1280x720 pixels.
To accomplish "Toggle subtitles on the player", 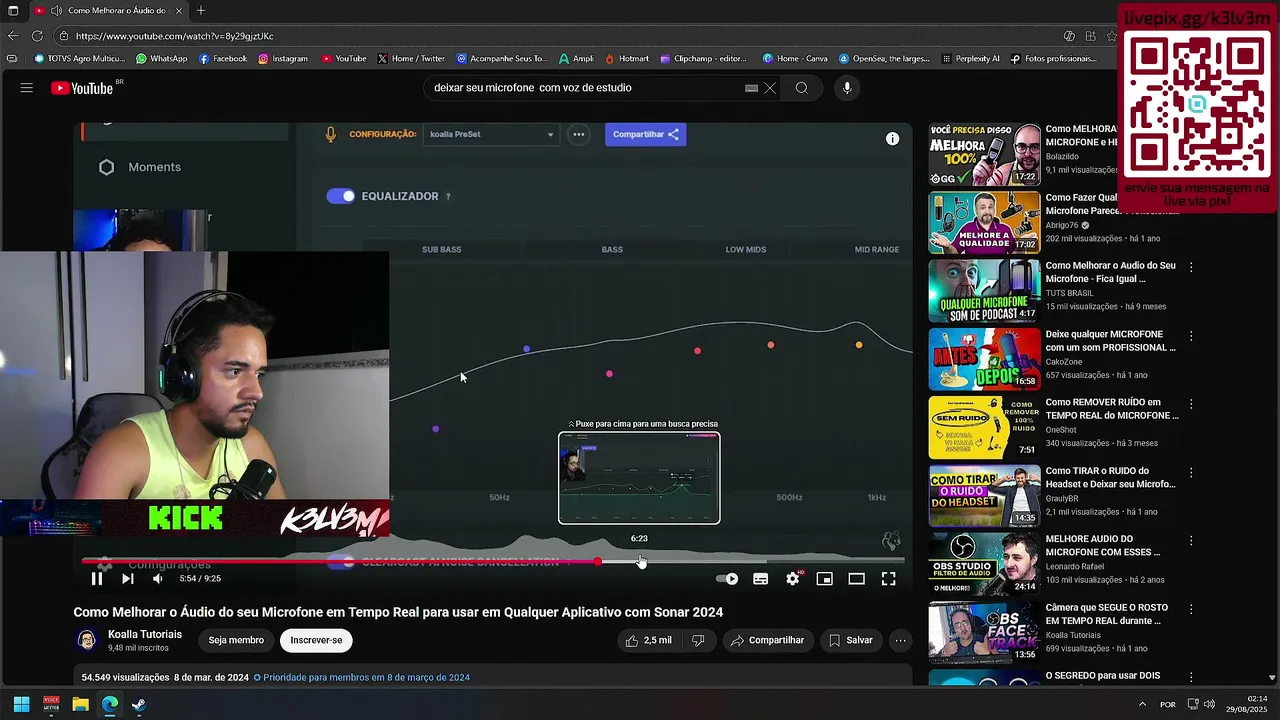I will tap(760, 579).
